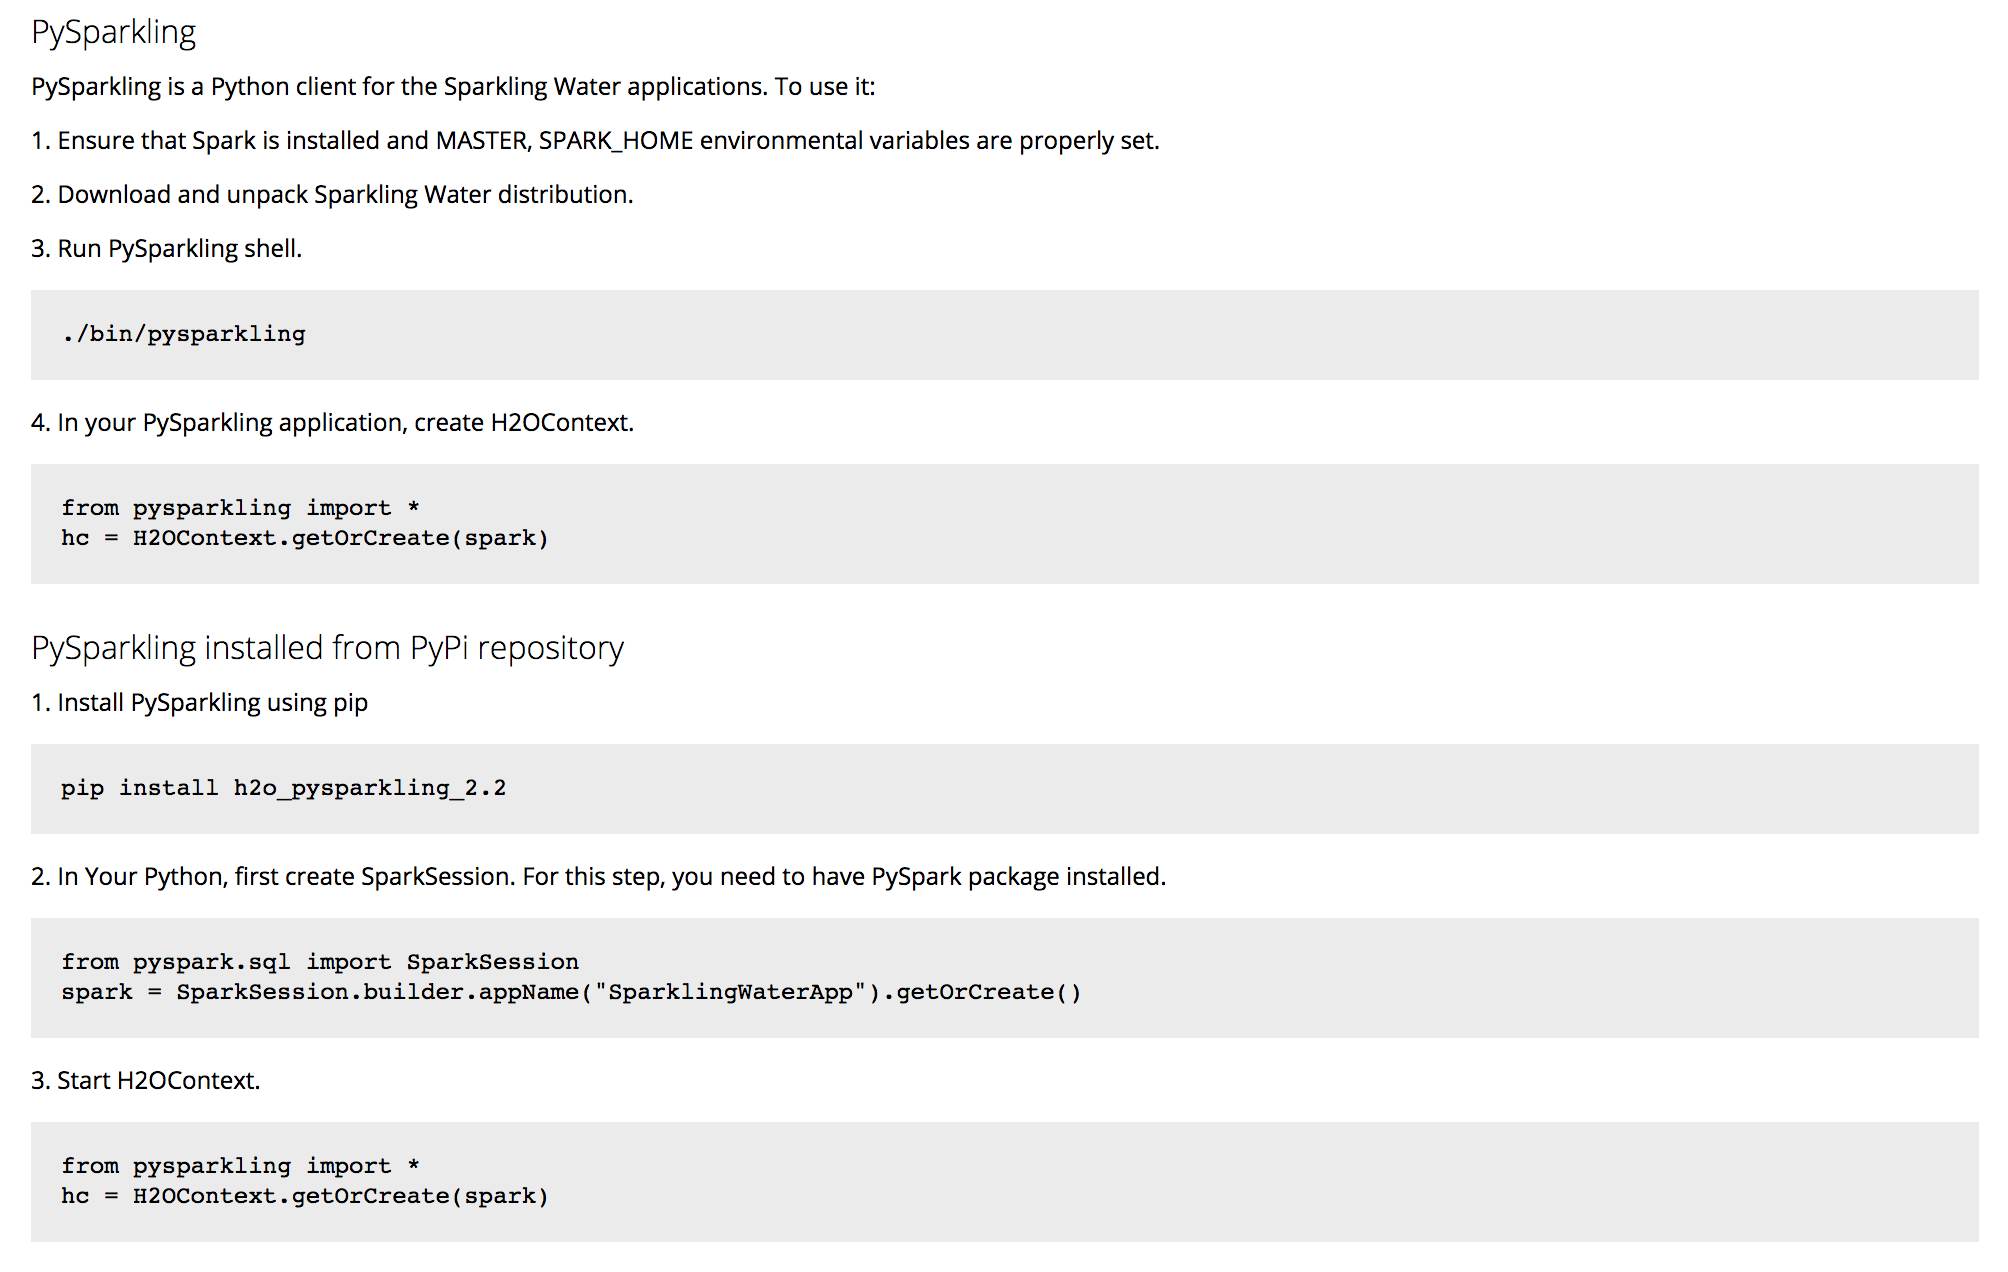Click the PySparkling main heading

pyautogui.click(x=113, y=32)
